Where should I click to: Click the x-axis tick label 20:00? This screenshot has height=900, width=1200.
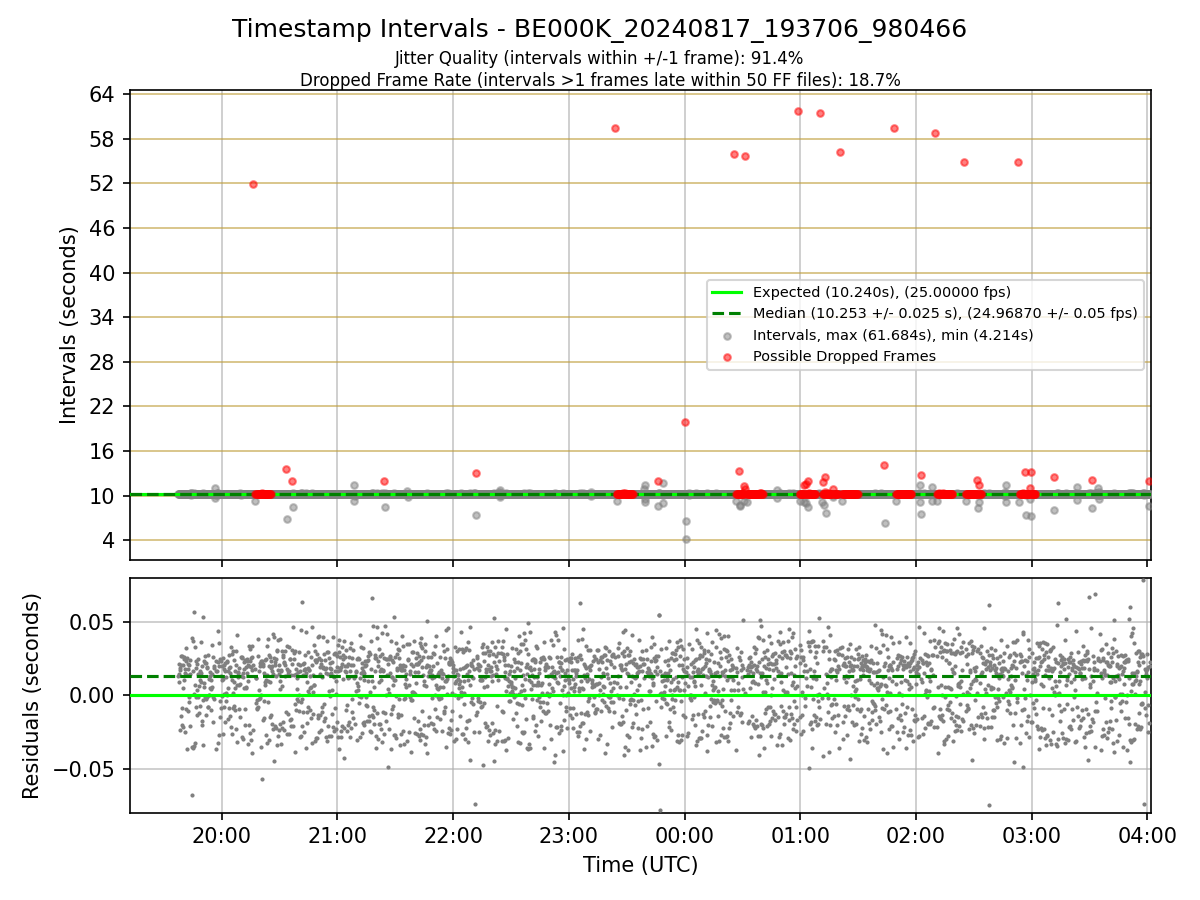click(x=222, y=835)
